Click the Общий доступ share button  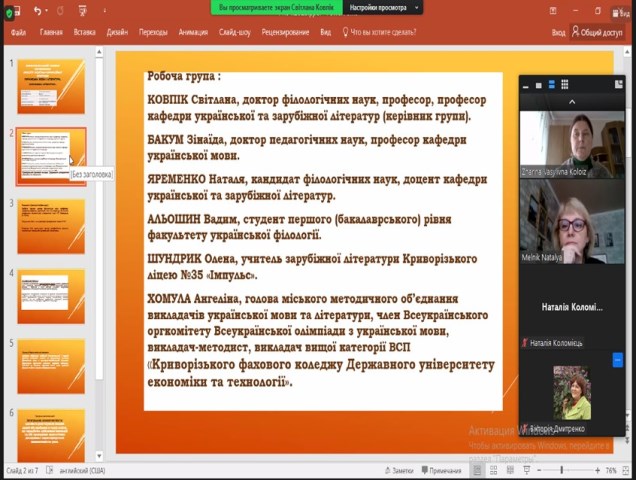click(x=597, y=32)
